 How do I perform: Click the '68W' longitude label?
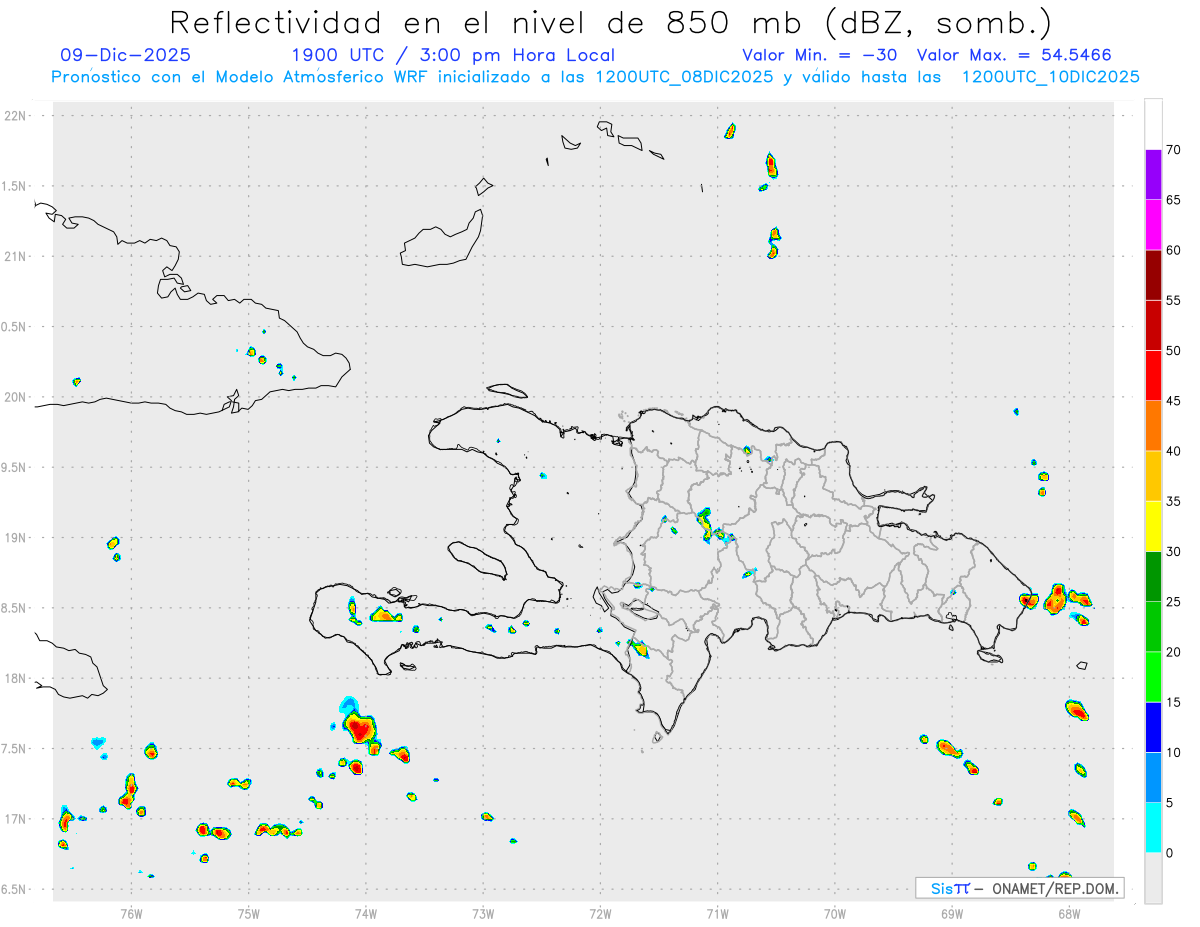1069,913
